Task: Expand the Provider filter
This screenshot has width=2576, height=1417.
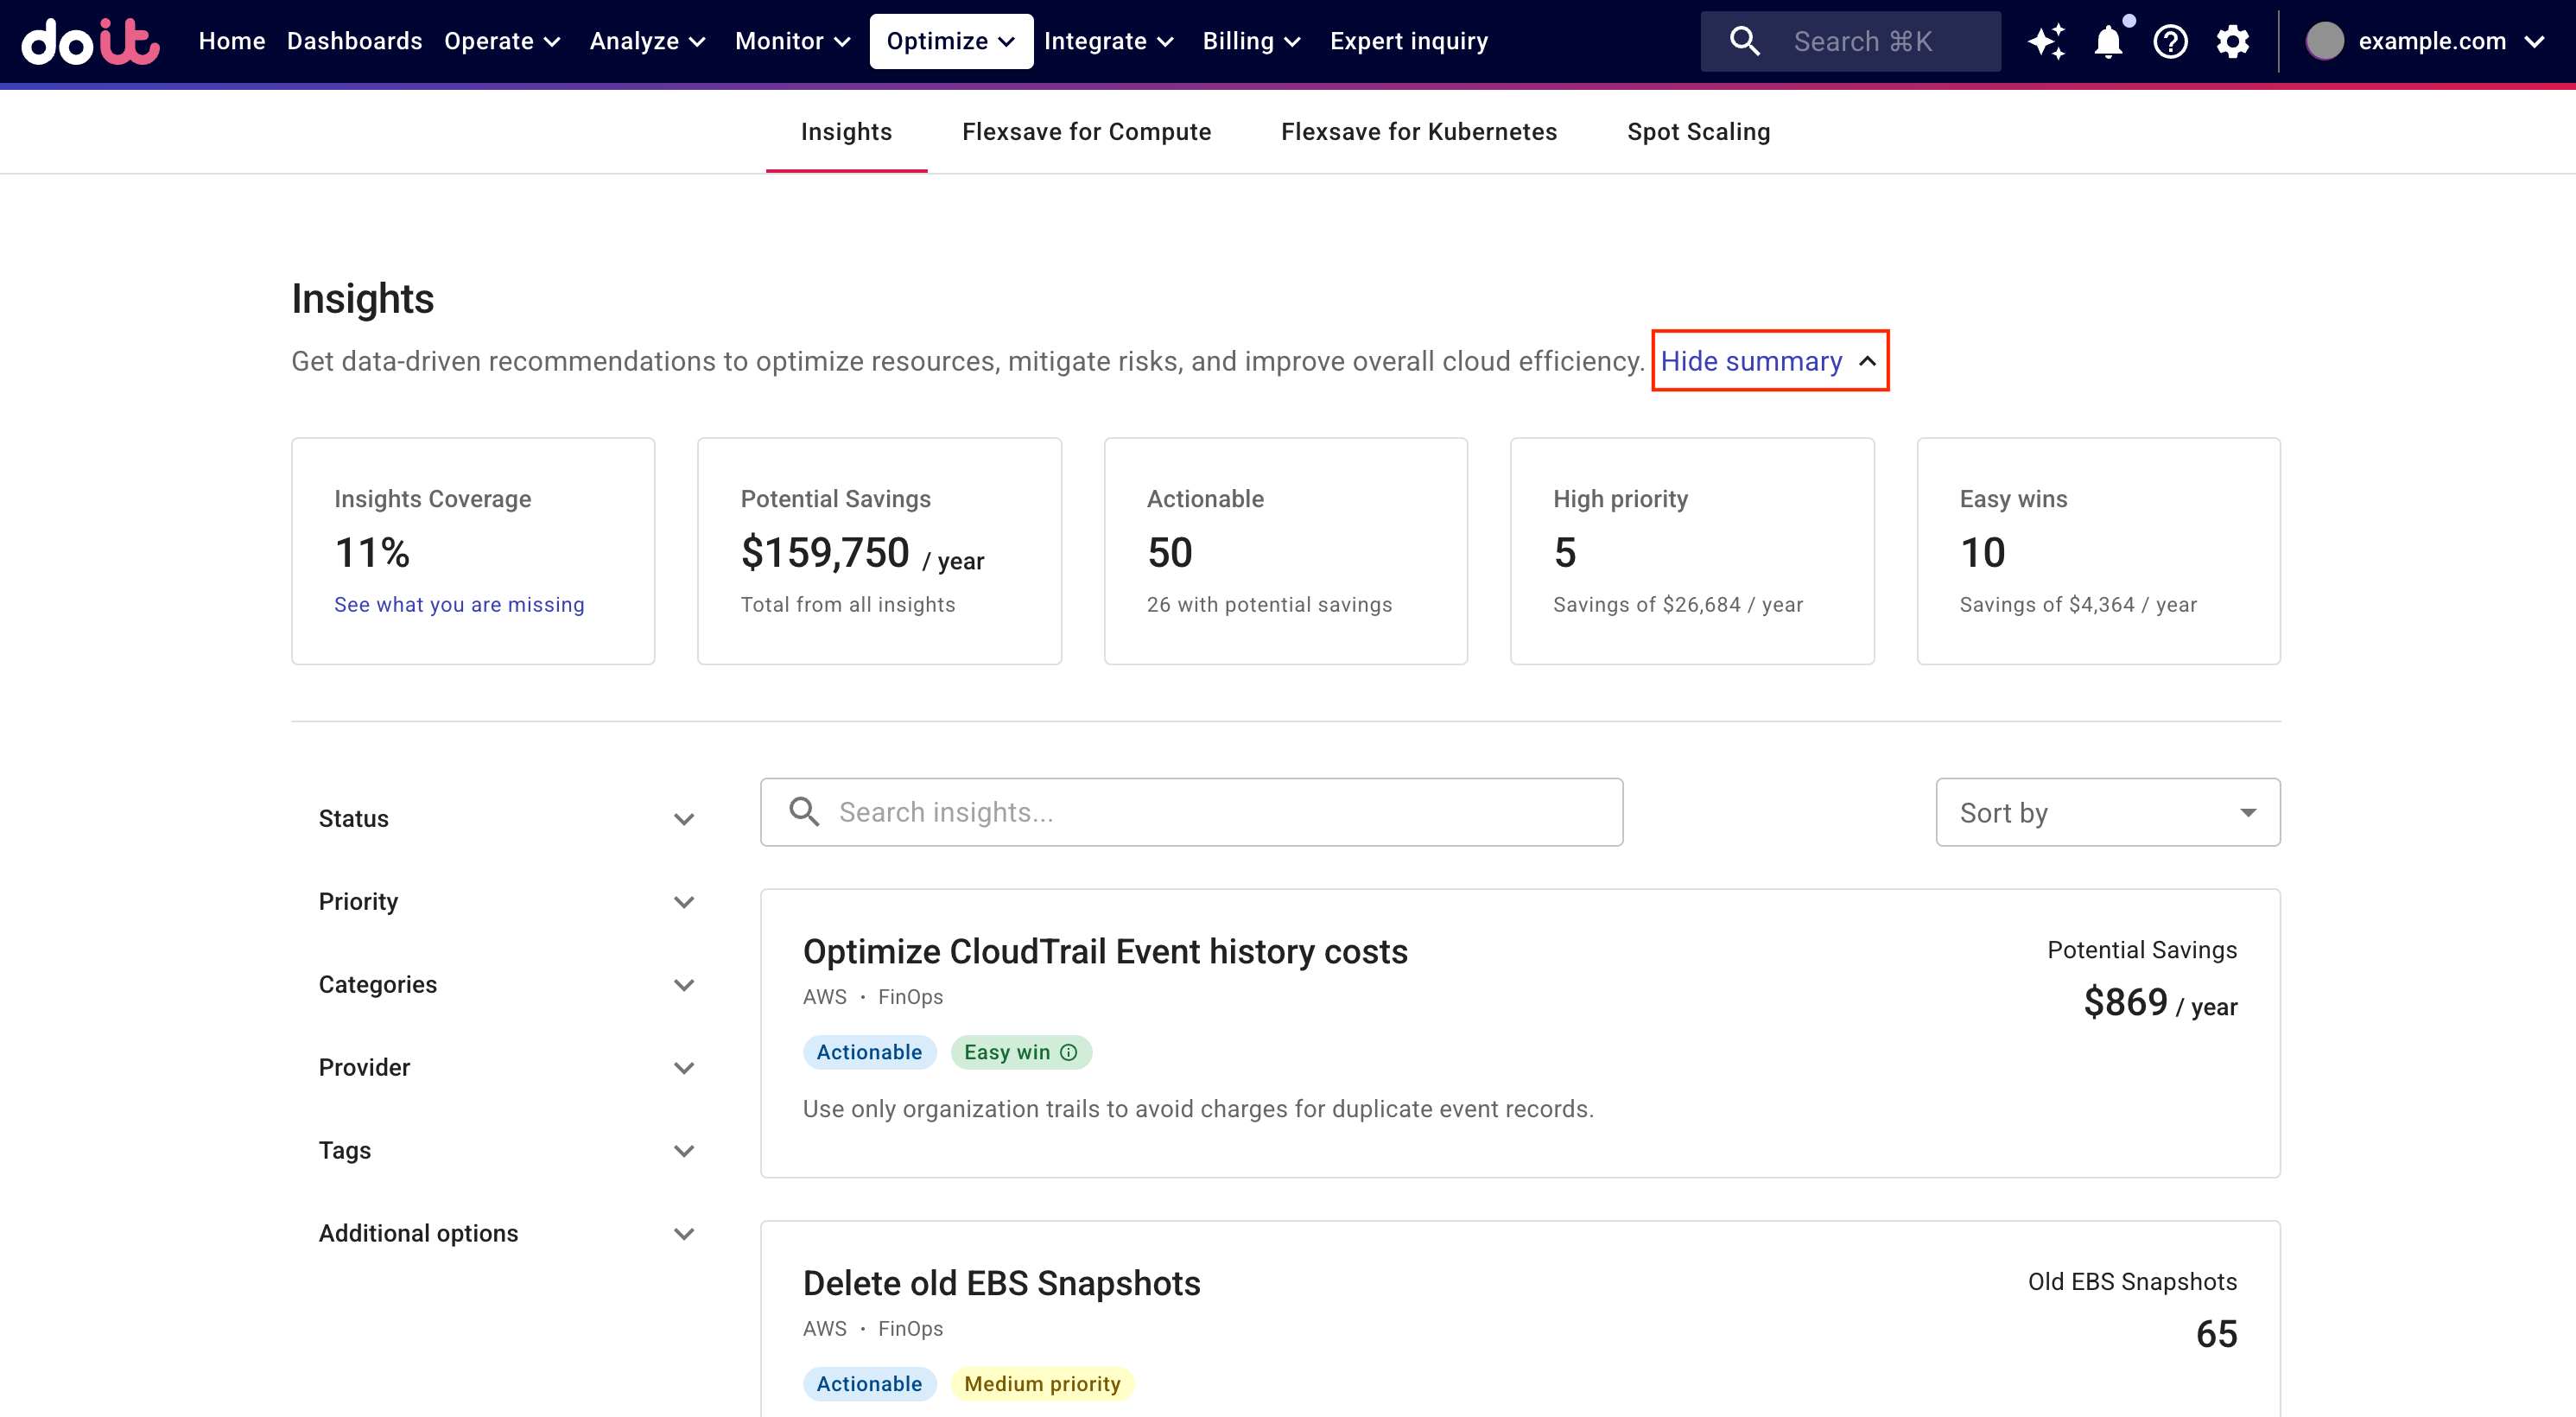Action: [506, 1067]
